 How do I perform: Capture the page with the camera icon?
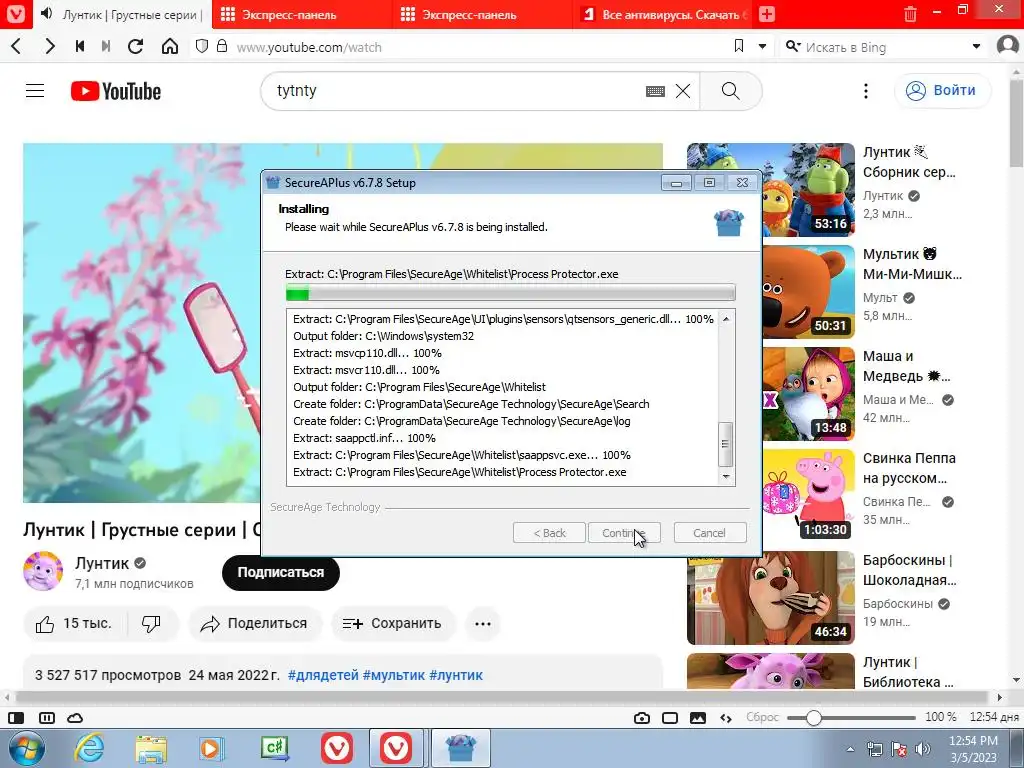pos(642,718)
